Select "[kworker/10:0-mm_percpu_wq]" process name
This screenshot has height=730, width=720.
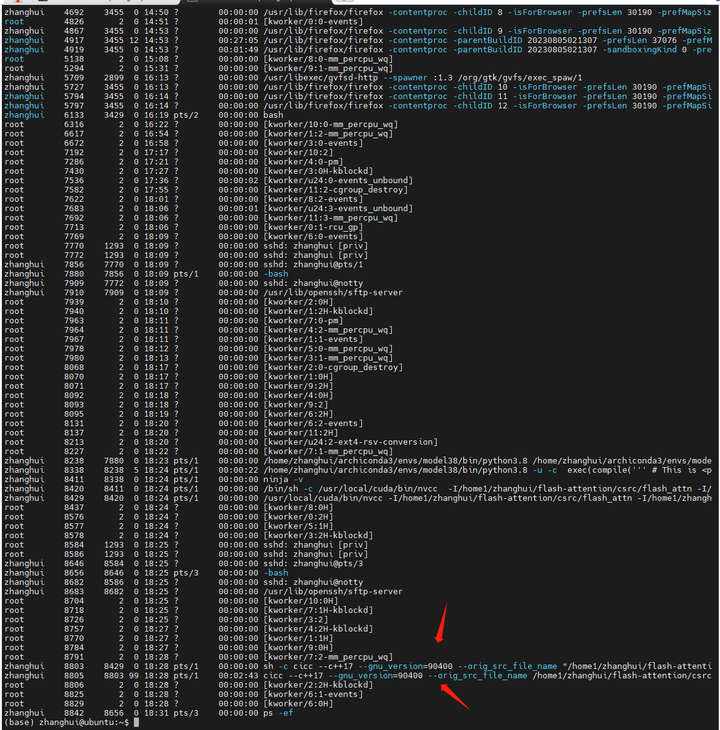click(x=330, y=124)
